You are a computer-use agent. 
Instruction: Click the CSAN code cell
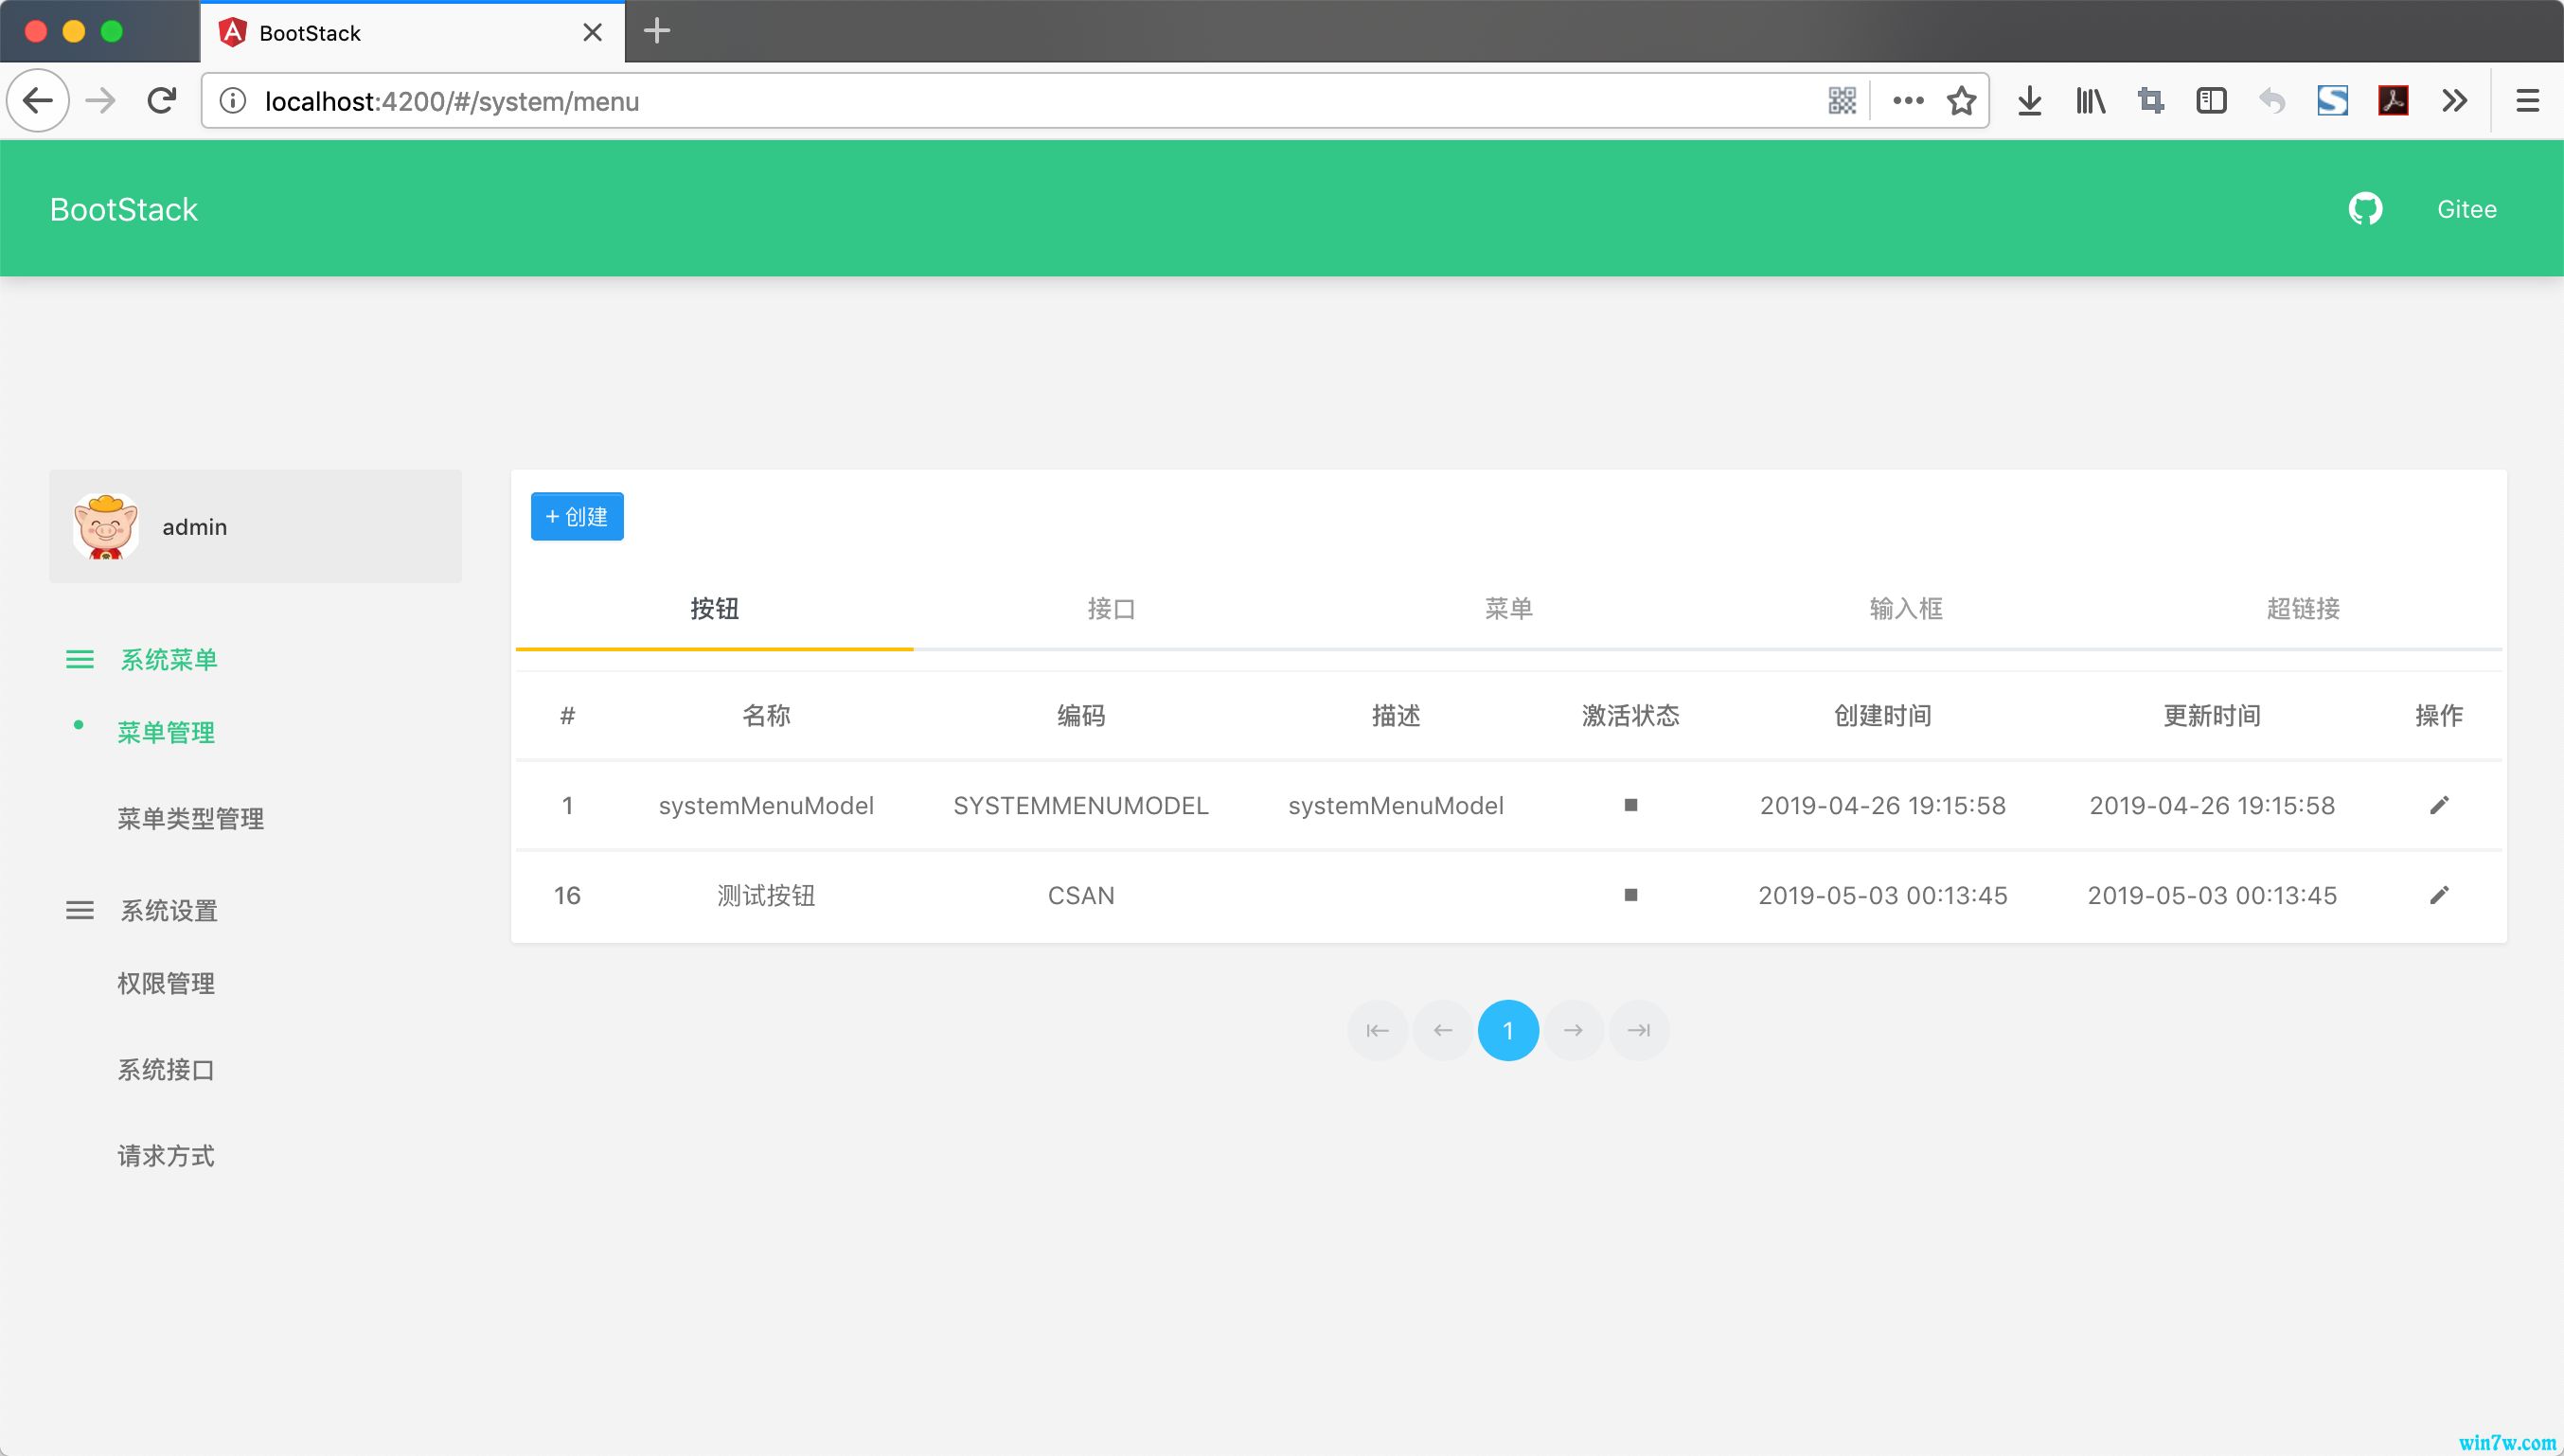coord(1081,895)
